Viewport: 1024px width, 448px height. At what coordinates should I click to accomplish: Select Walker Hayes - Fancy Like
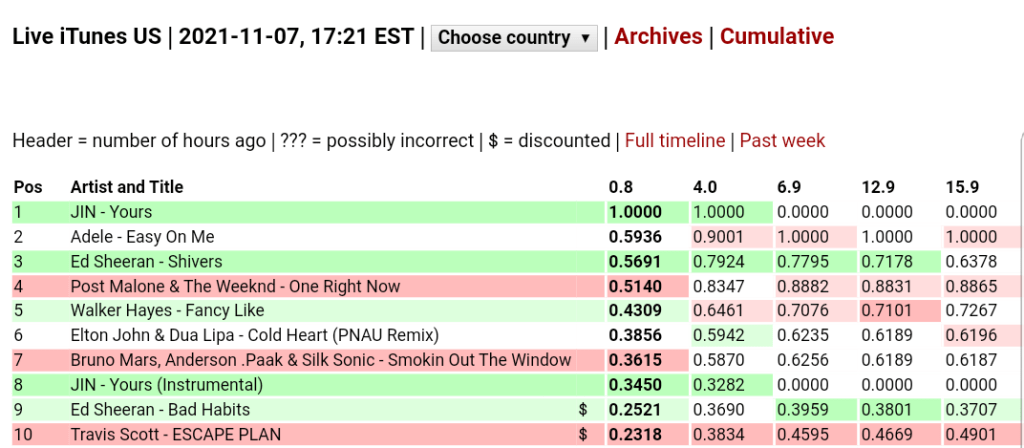pos(167,311)
